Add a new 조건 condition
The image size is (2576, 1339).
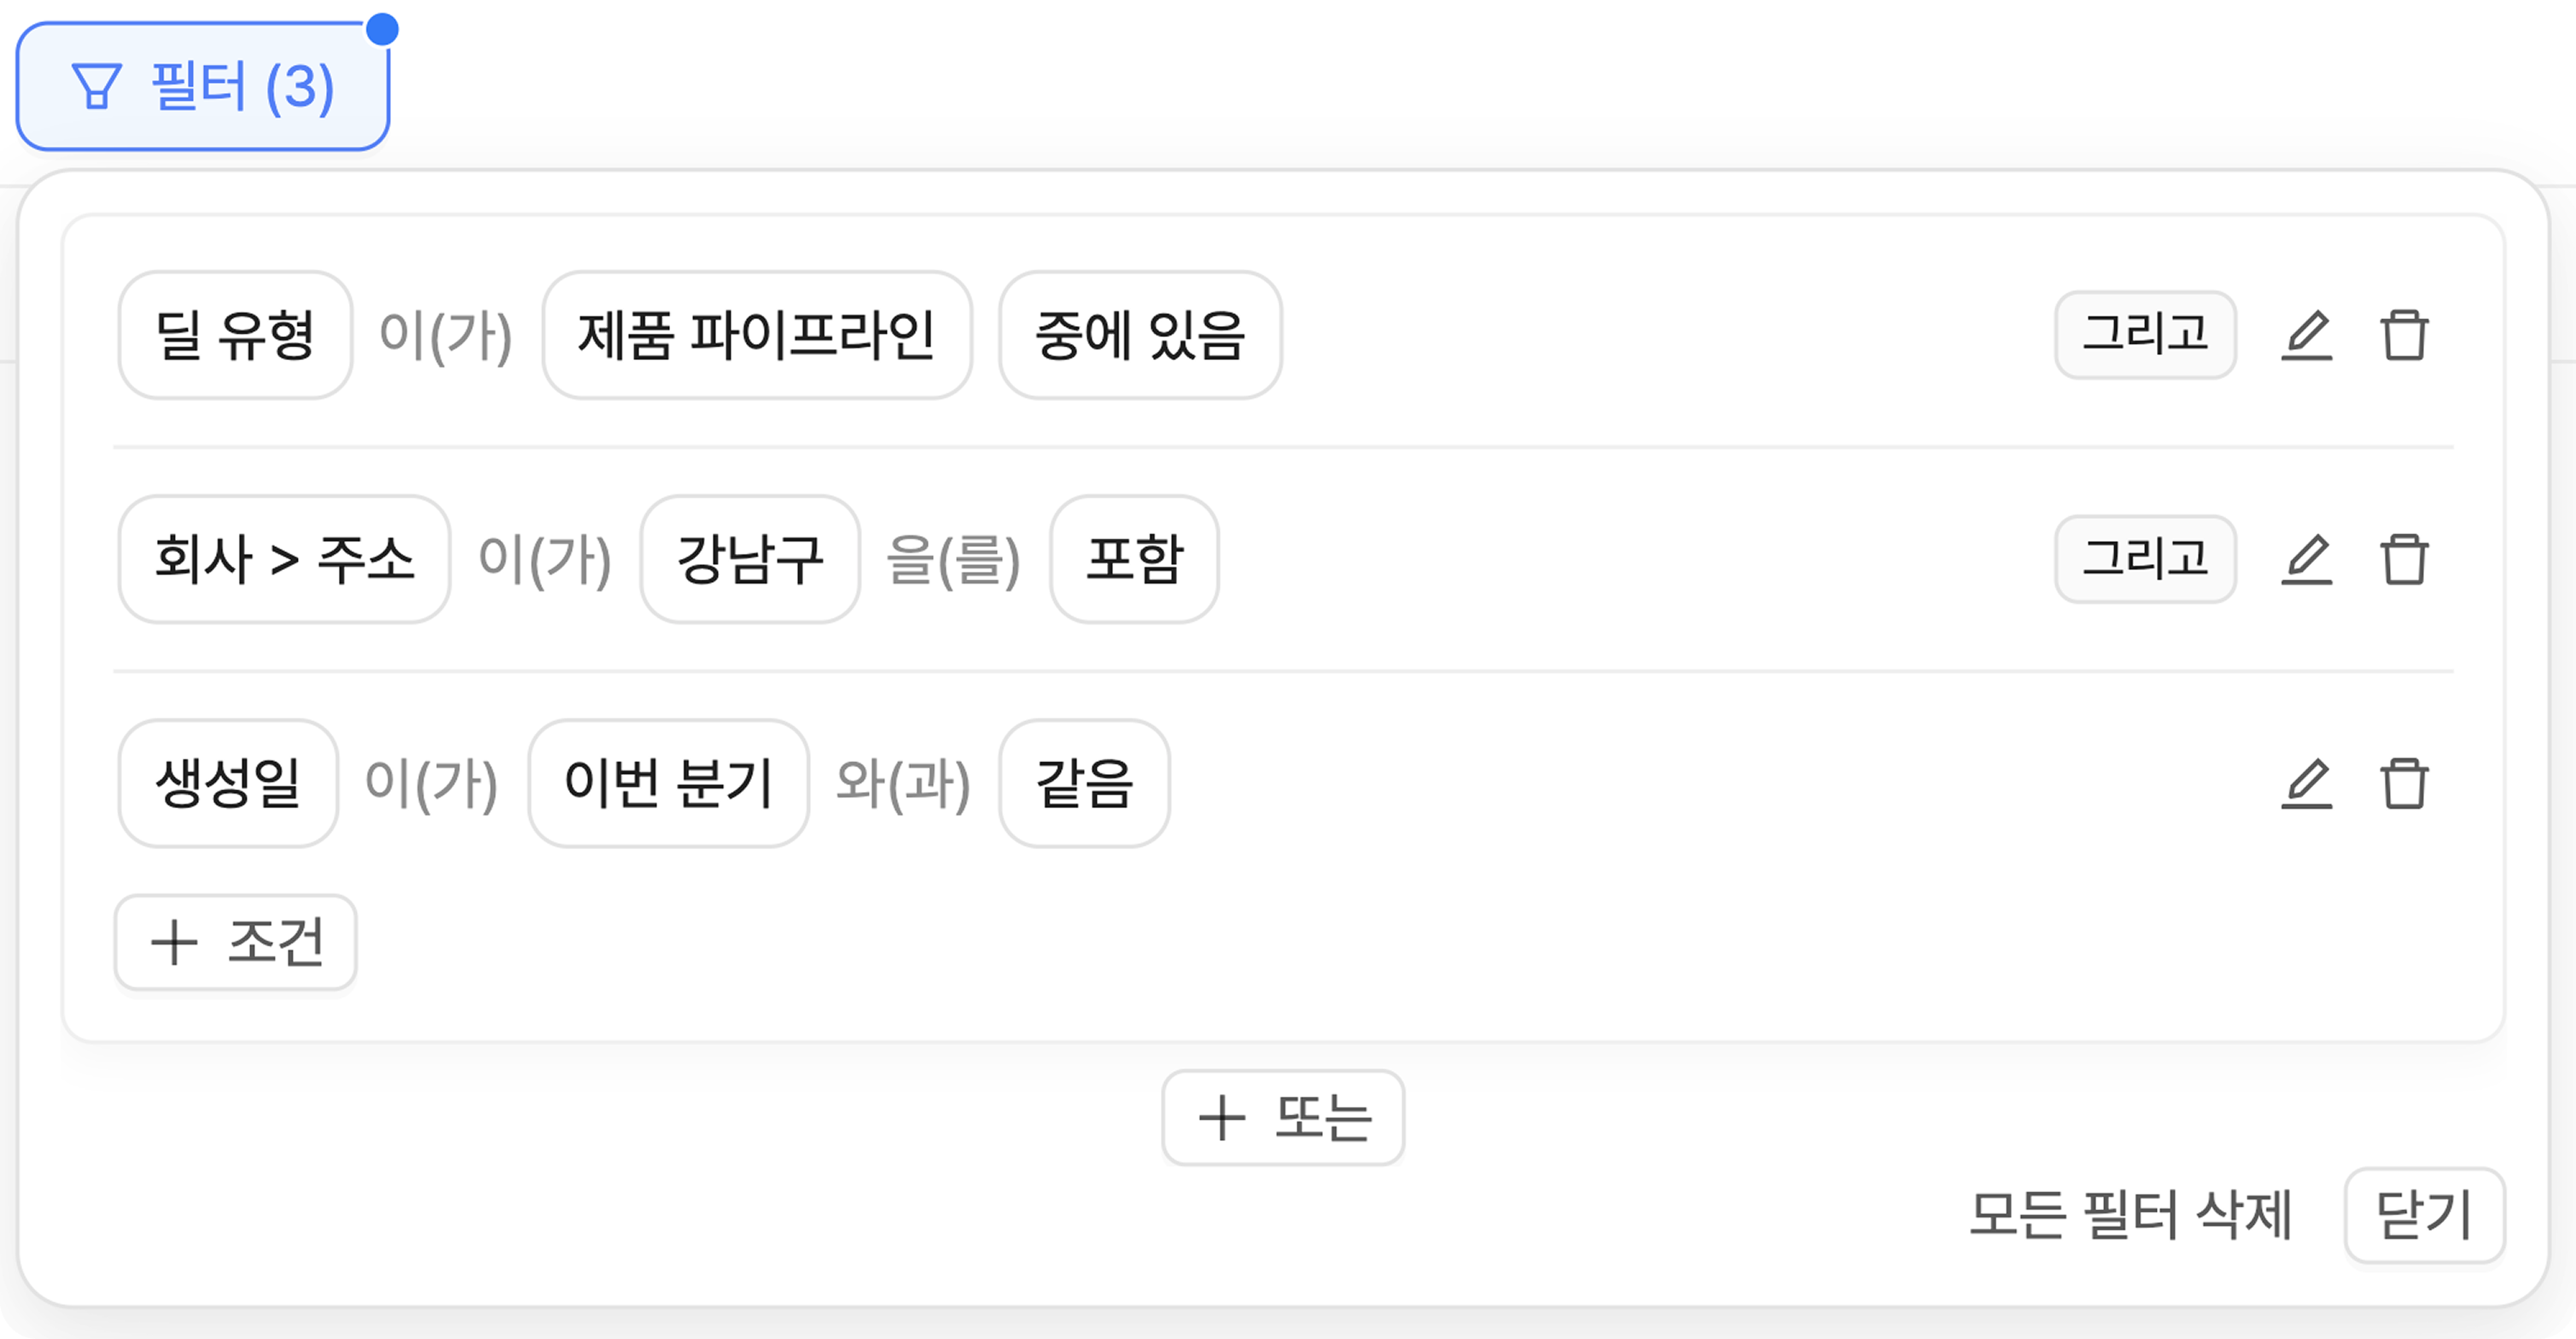pos(236,942)
